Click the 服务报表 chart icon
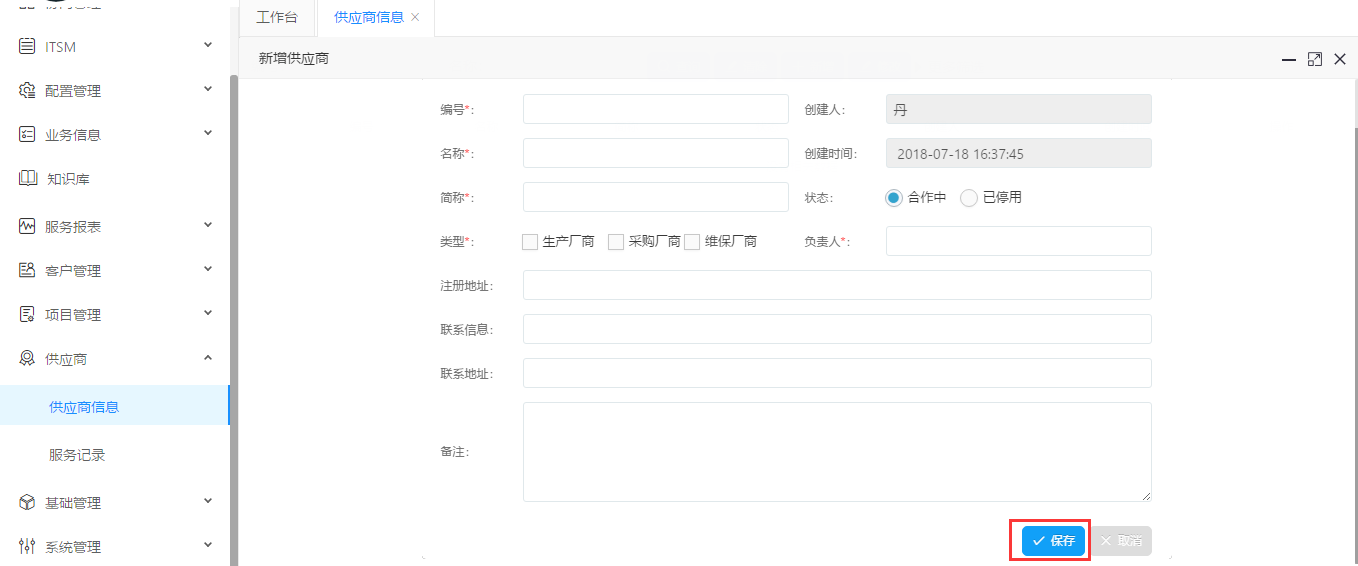 tap(27, 226)
